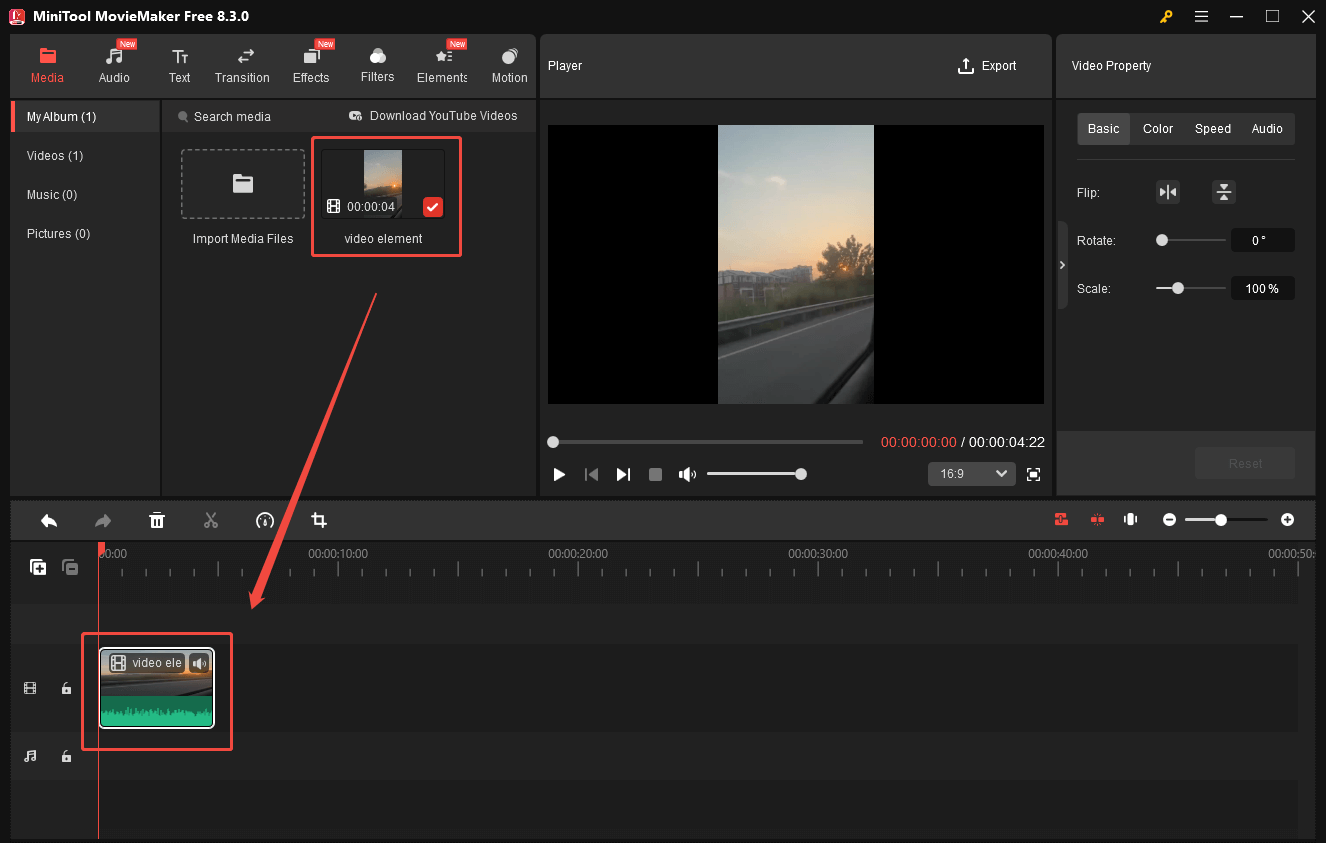This screenshot has height=843, width=1326.
Task: Collapse the Video Property panel chevron
Action: [1062, 265]
